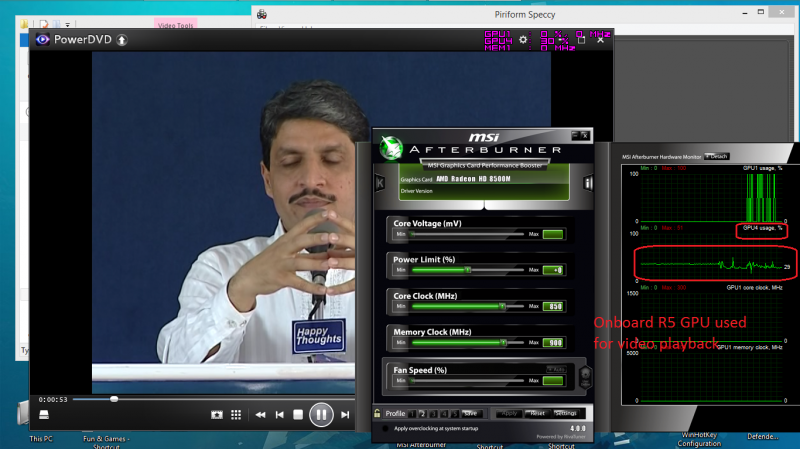Screen dimensions: 800x449
Task: Click the GPU1 memory clock graph
Action: [x=711, y=377]
